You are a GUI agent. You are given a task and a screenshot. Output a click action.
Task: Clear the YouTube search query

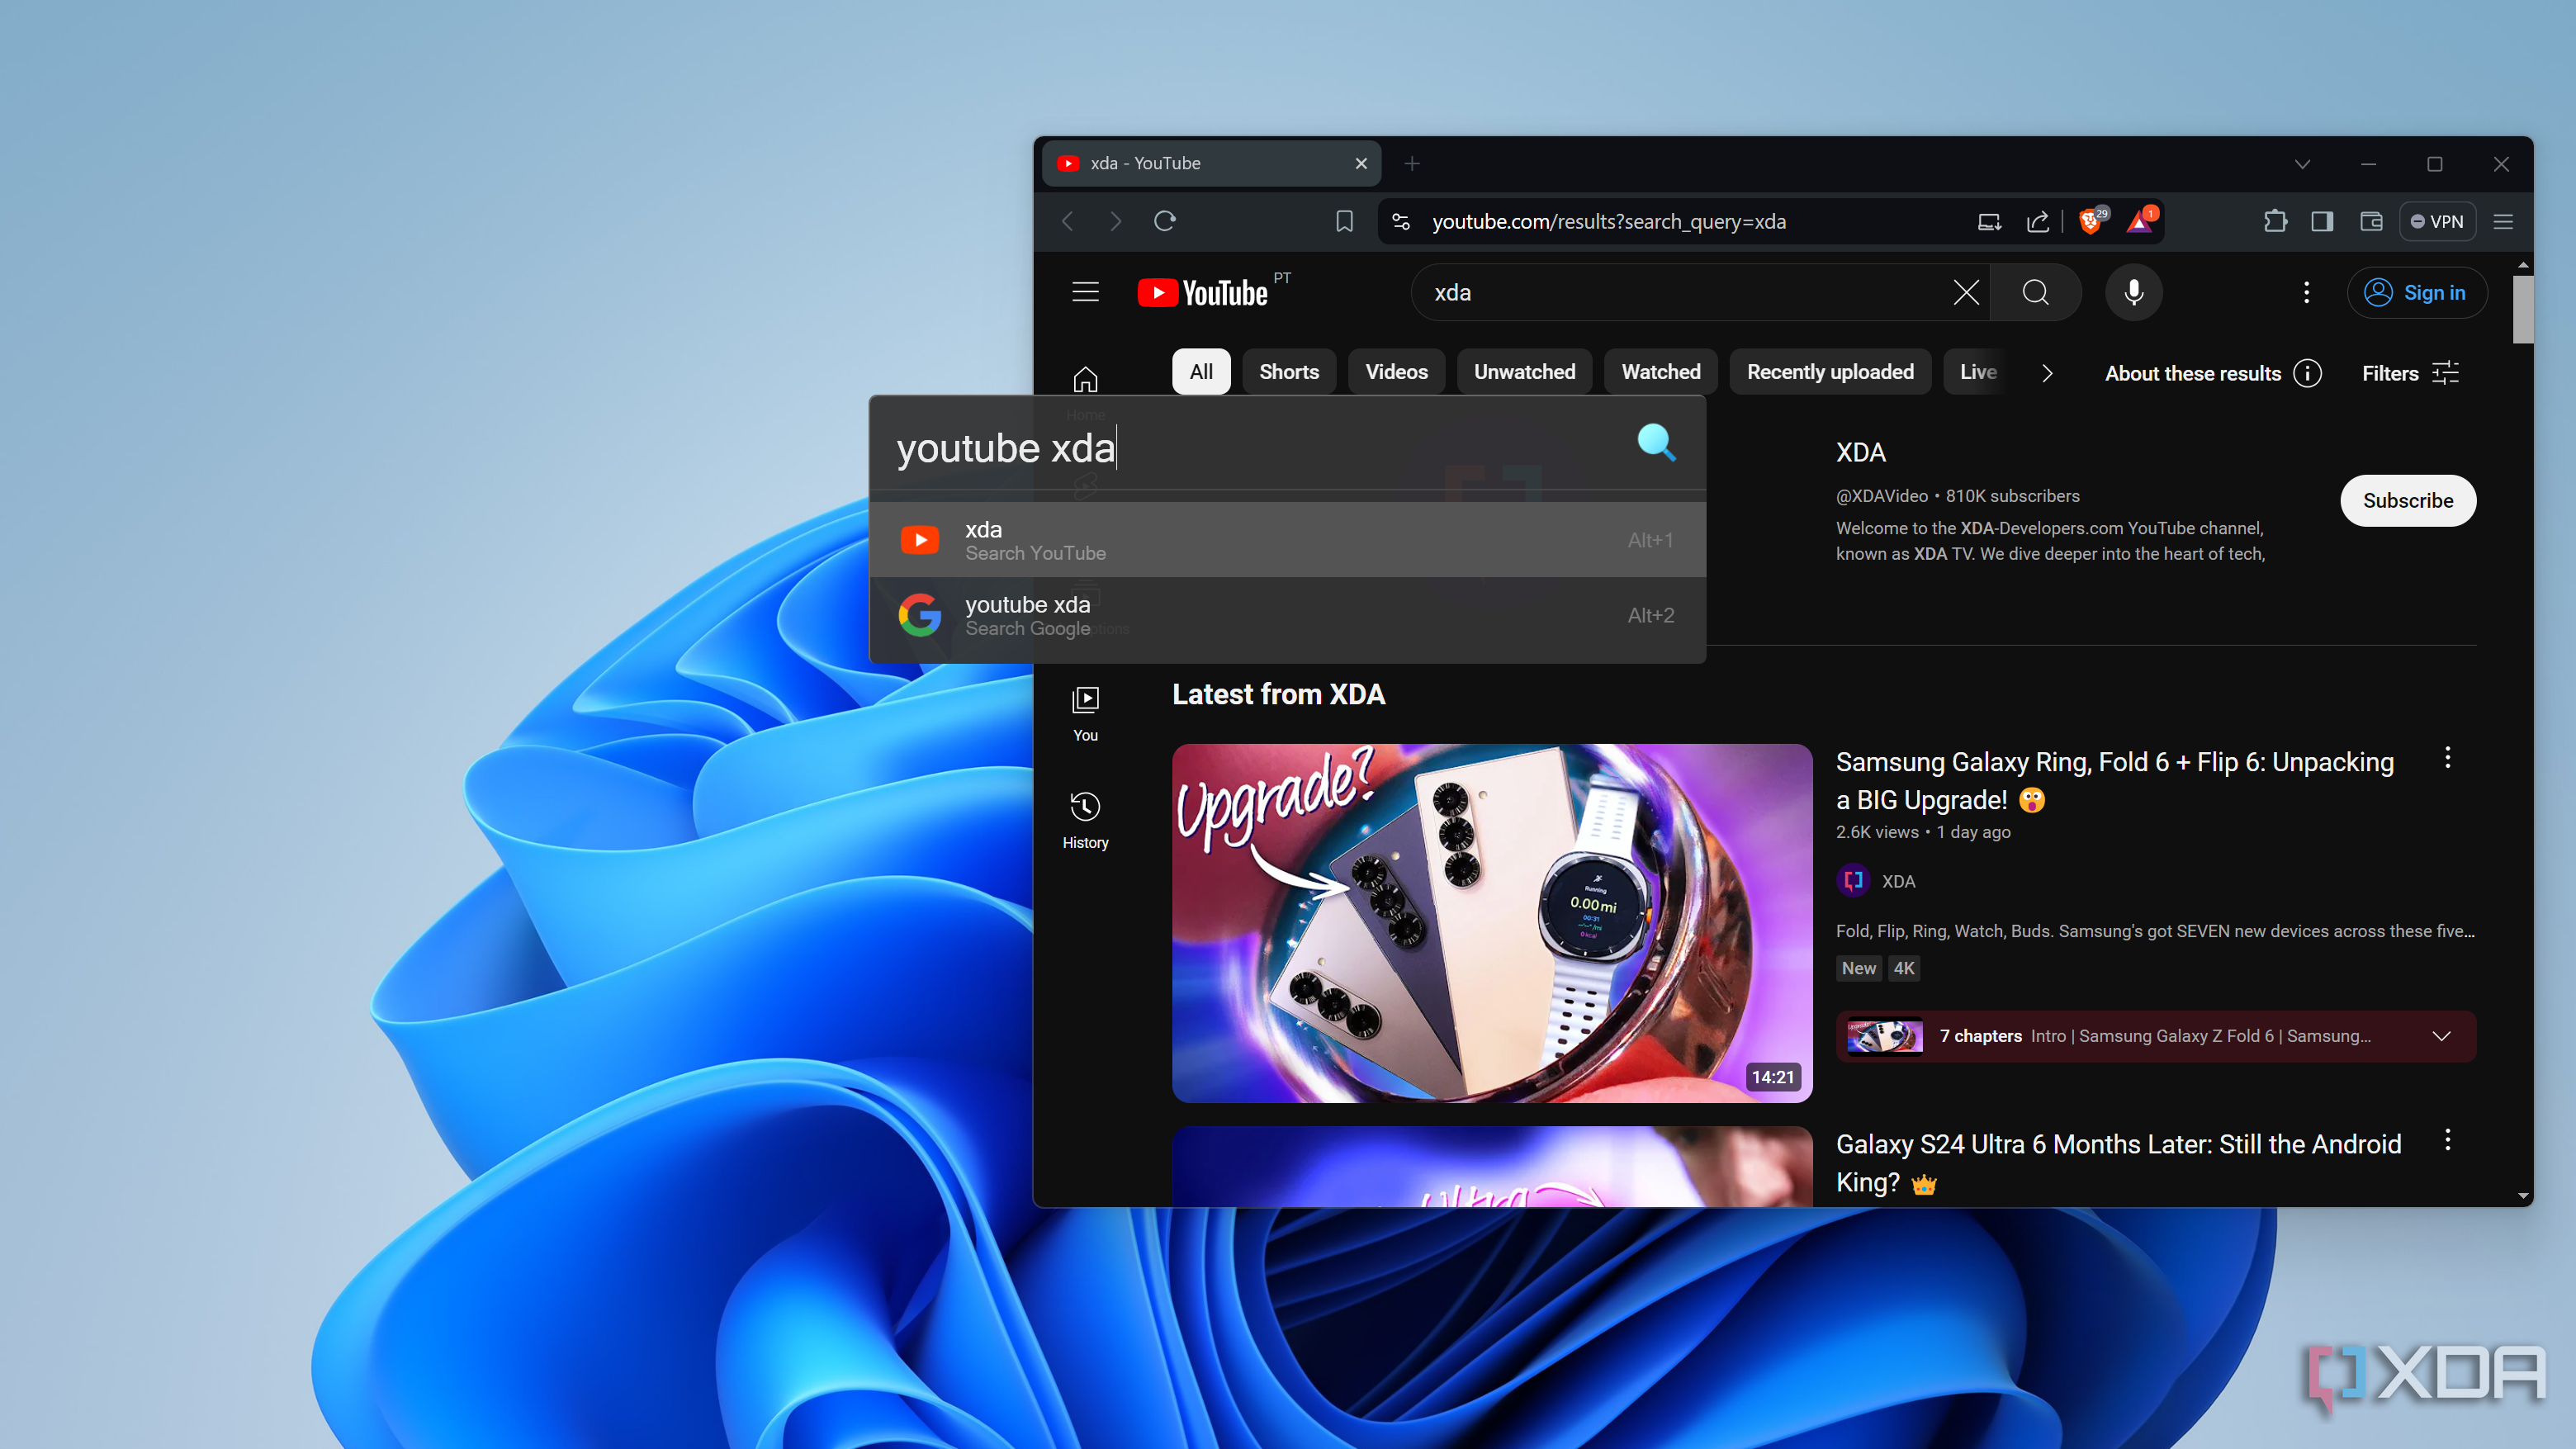[x=1966, y=292]
